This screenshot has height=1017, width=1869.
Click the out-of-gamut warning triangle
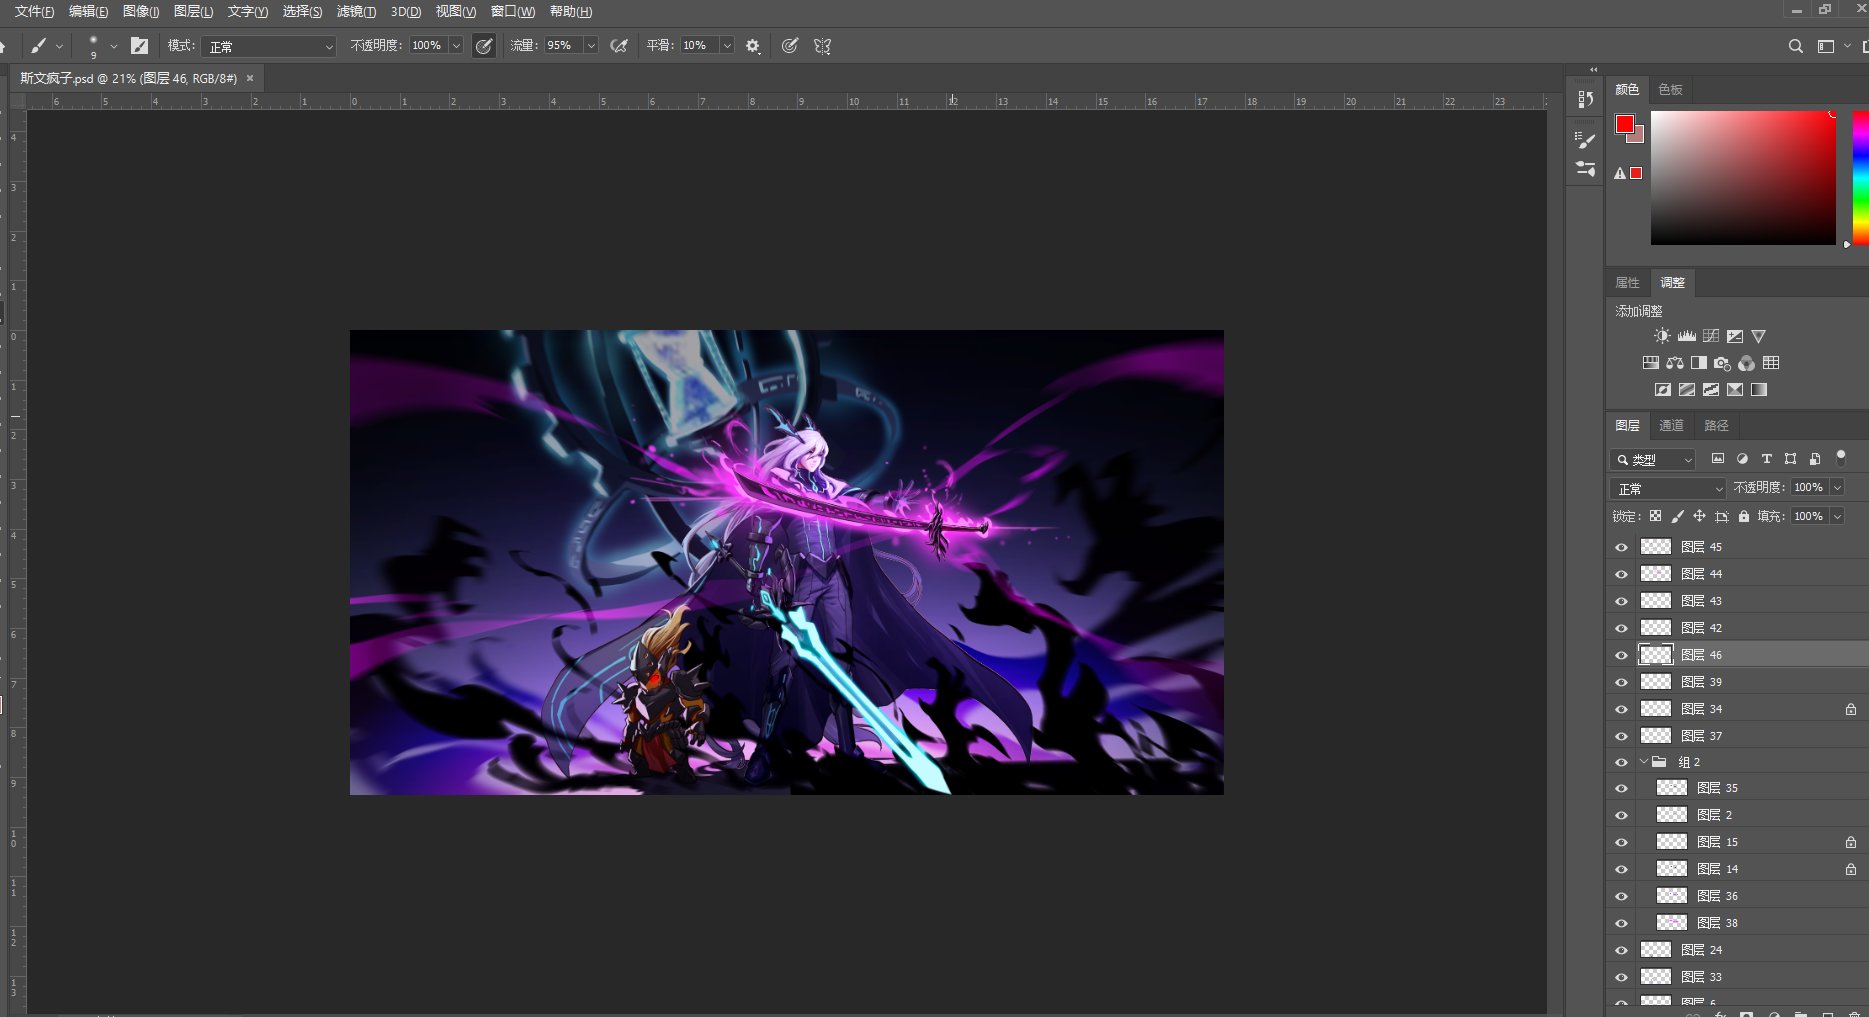[1620, 174]
